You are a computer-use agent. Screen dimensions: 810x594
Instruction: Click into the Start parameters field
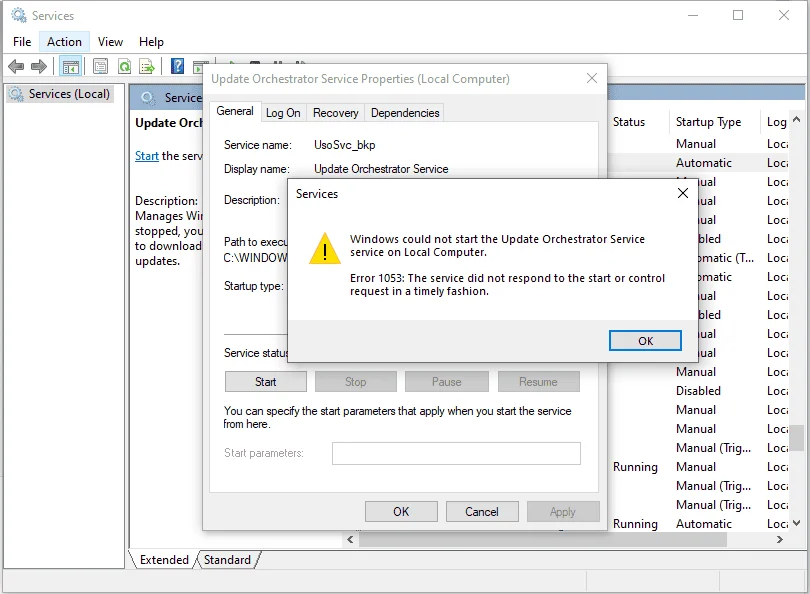coord(456,453)
